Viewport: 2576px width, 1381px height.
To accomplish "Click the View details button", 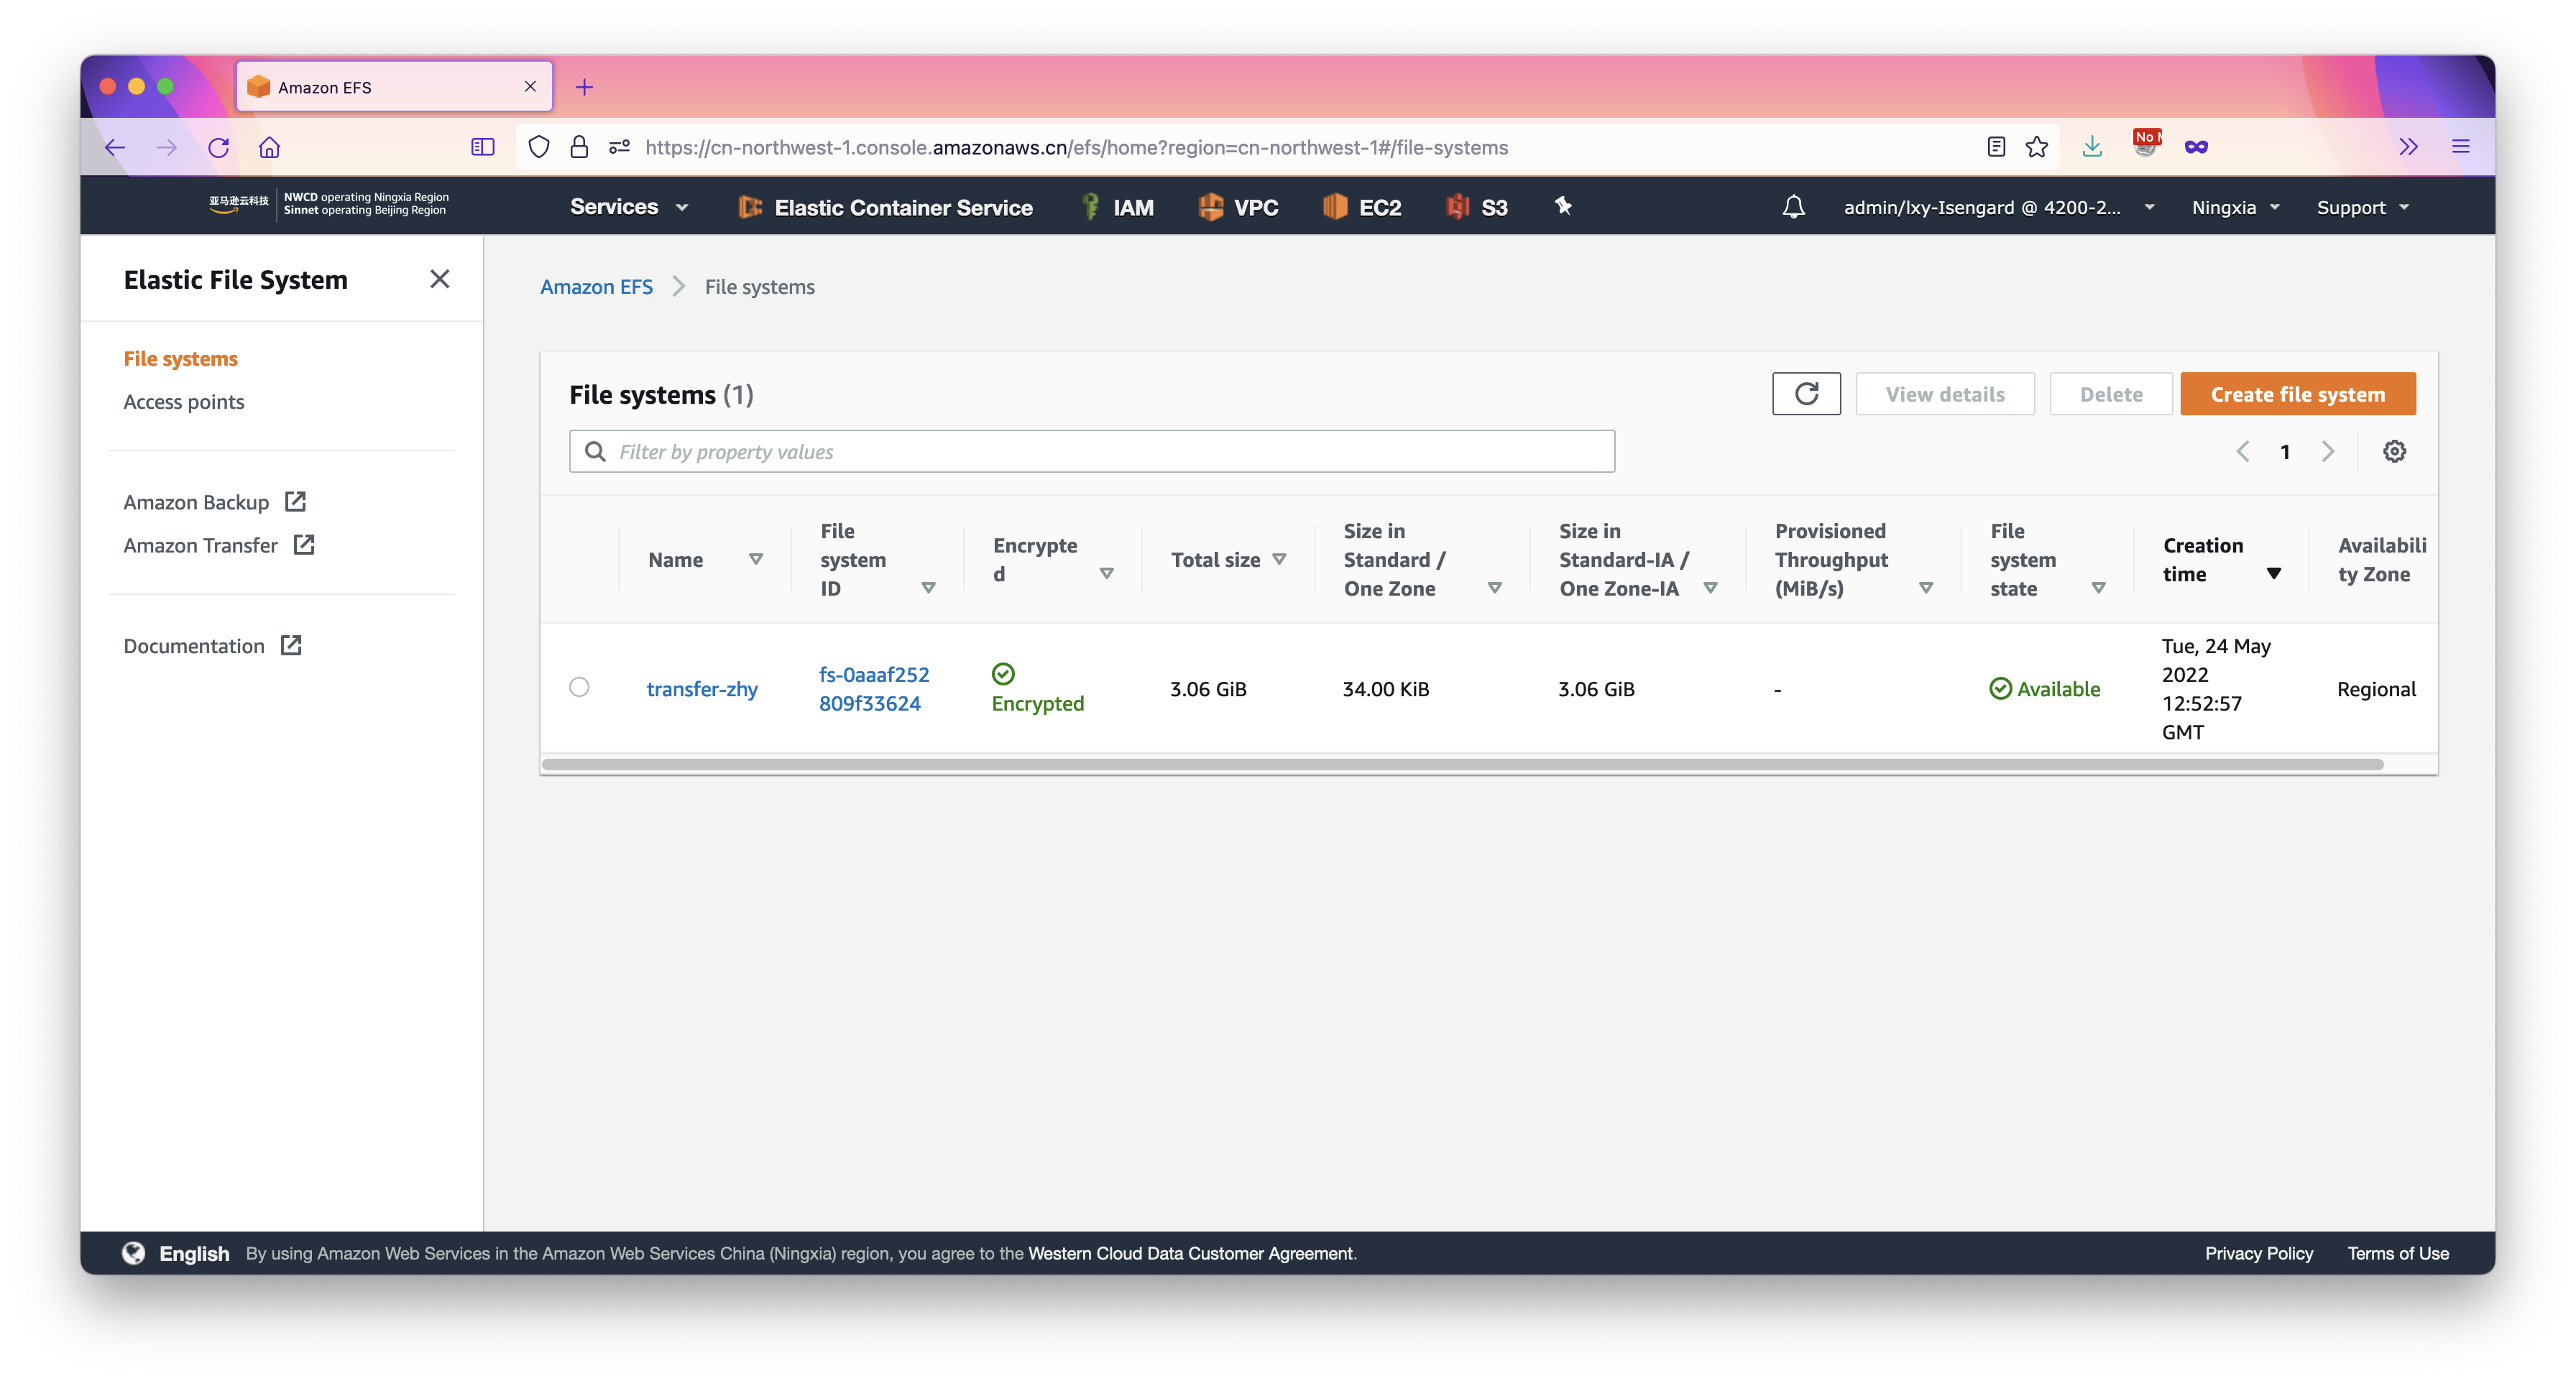I will pyautogui.click(x=1944, y=394).
